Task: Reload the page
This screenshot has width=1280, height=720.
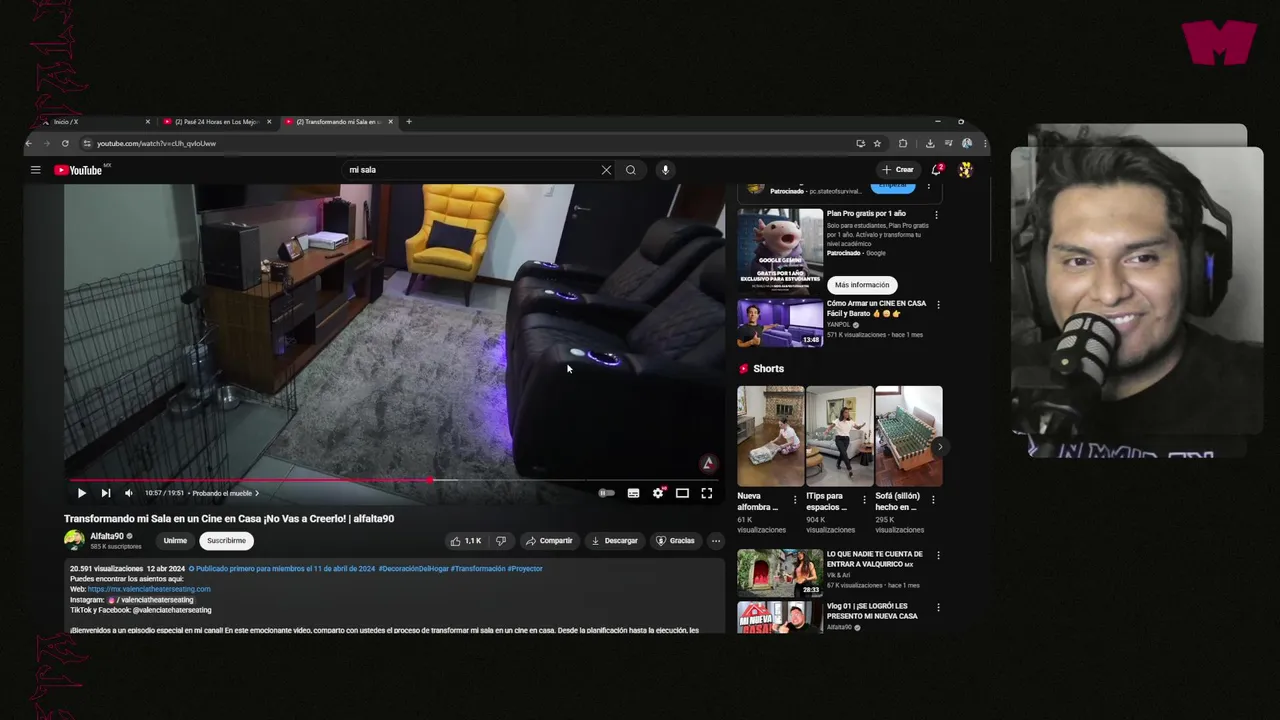Action: coord(65,143)
